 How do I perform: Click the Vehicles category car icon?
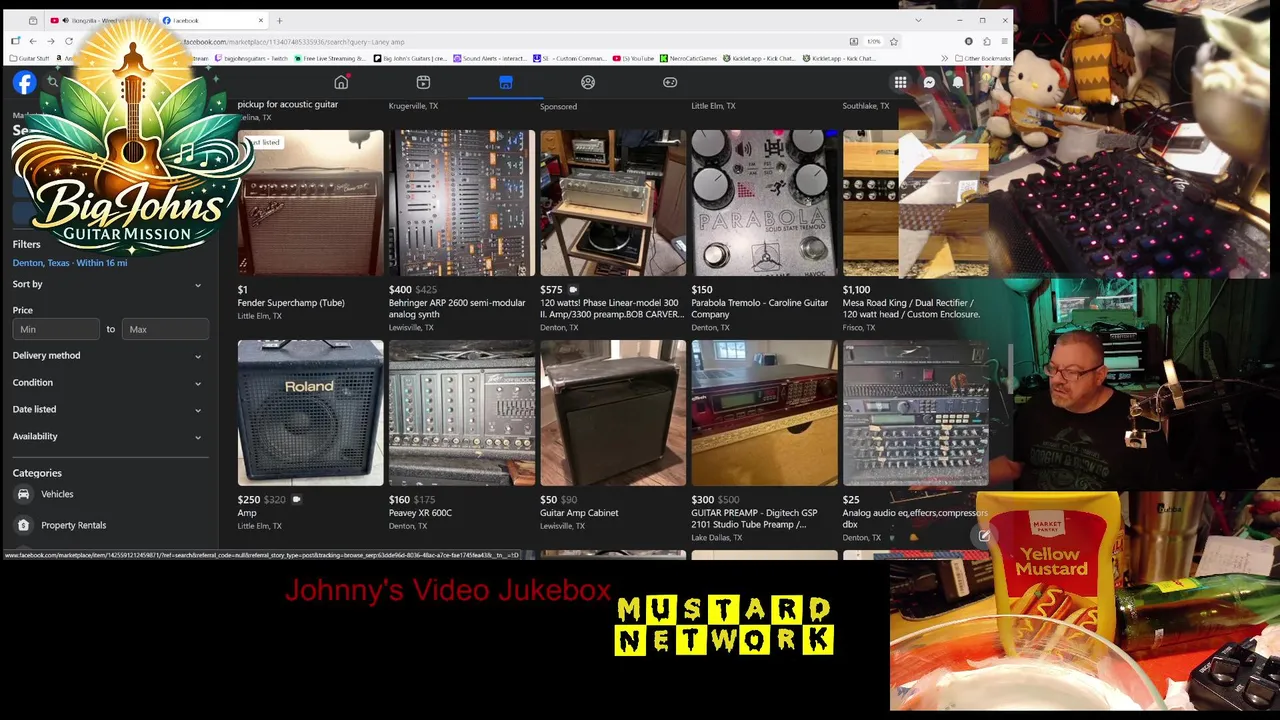pyautogui.click(x=24, y=494)
